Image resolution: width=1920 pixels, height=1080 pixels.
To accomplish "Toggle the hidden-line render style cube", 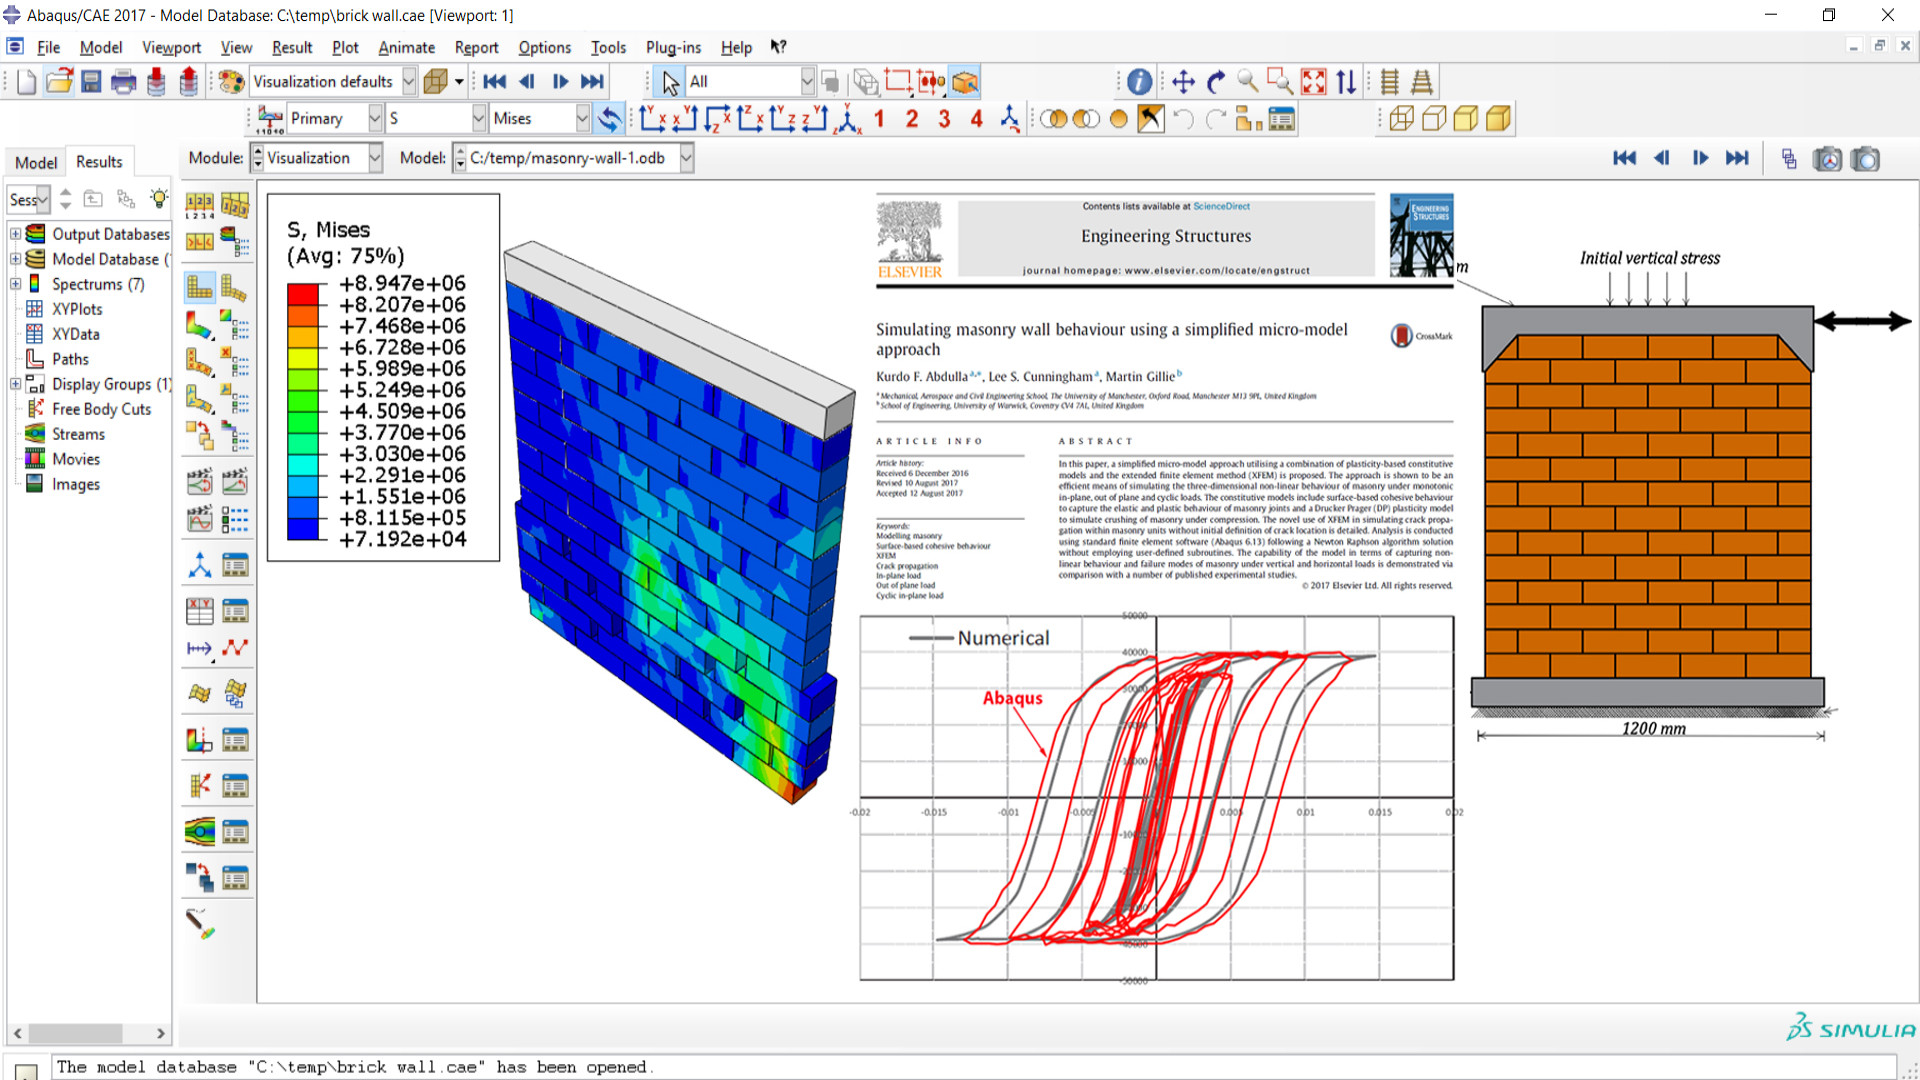I will coord(1433,119).
